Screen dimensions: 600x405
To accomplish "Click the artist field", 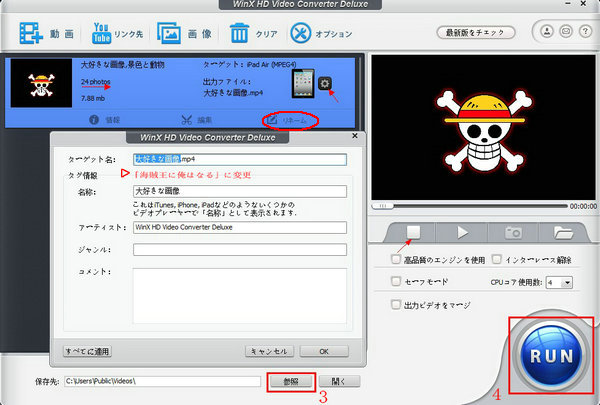I will (240, 227).
